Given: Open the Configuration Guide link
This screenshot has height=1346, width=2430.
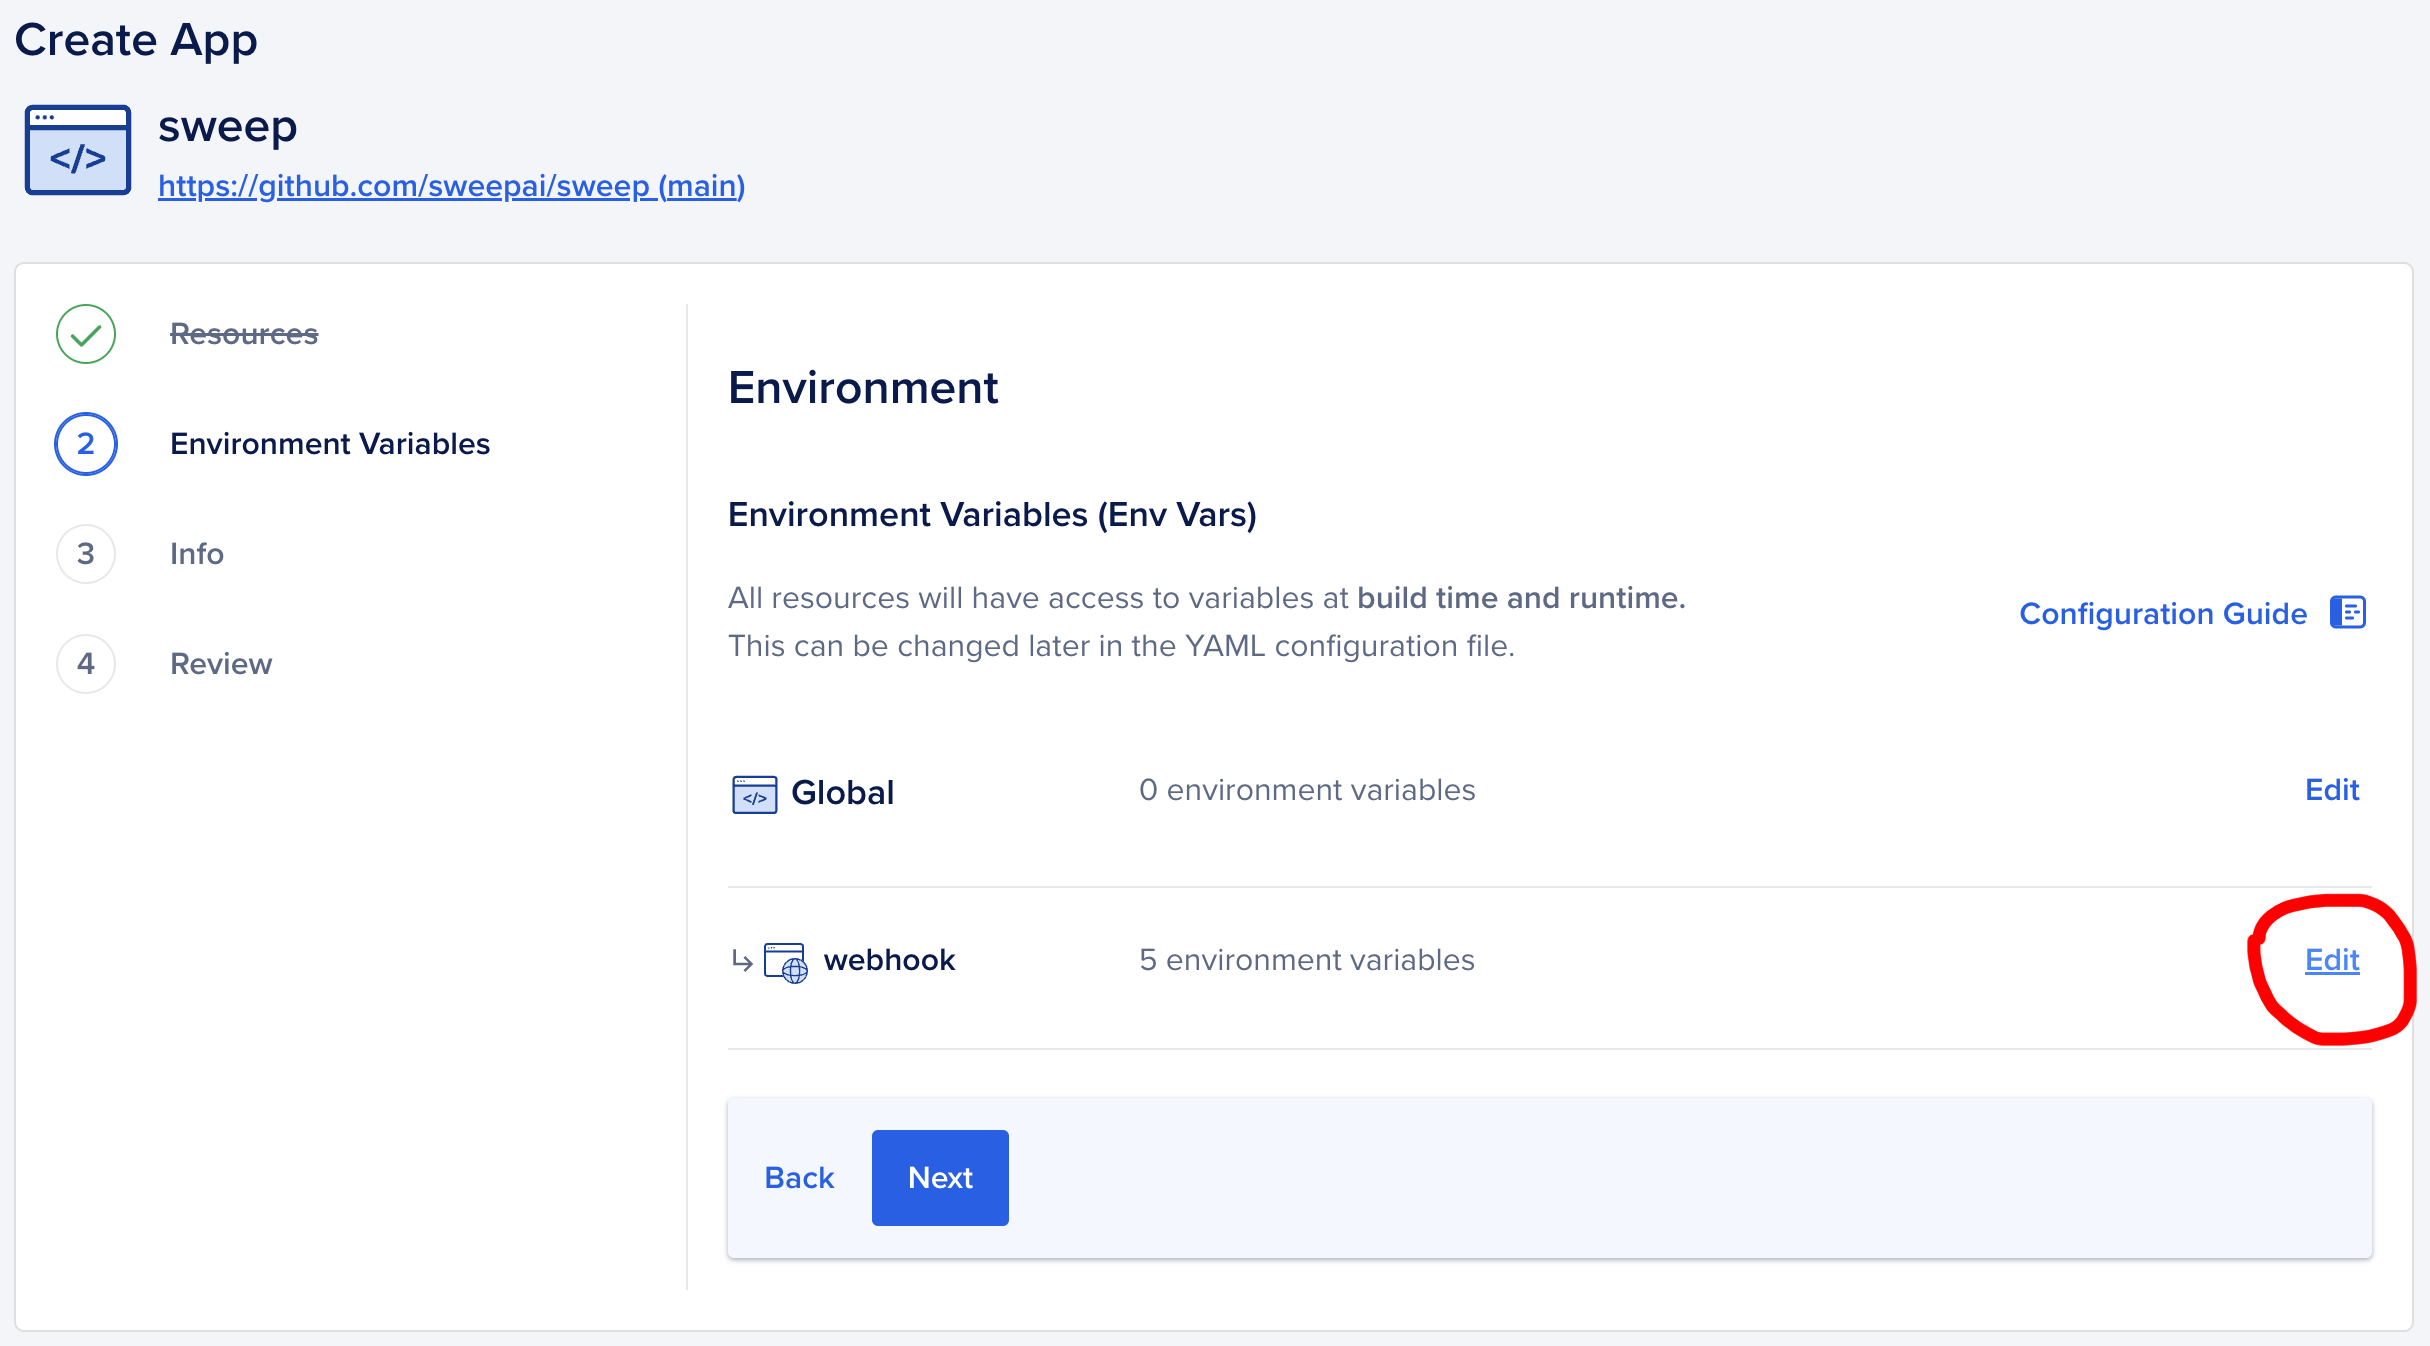Looking at the screenshot, I should pos(2163,613).
